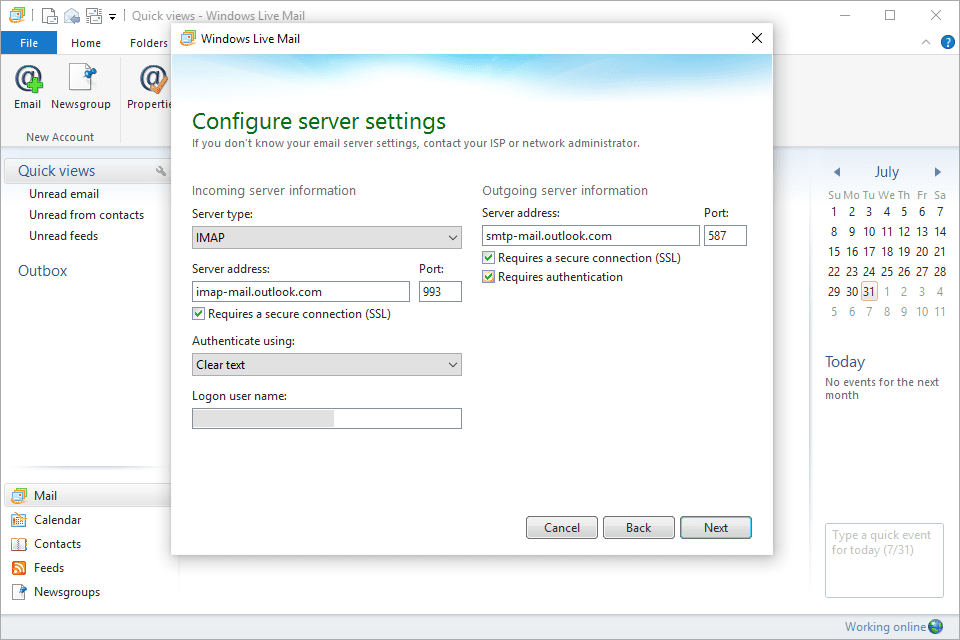Click the incoming Port field showing 993
The width and height of the screenshot is (960, 640).
(440, 292)
